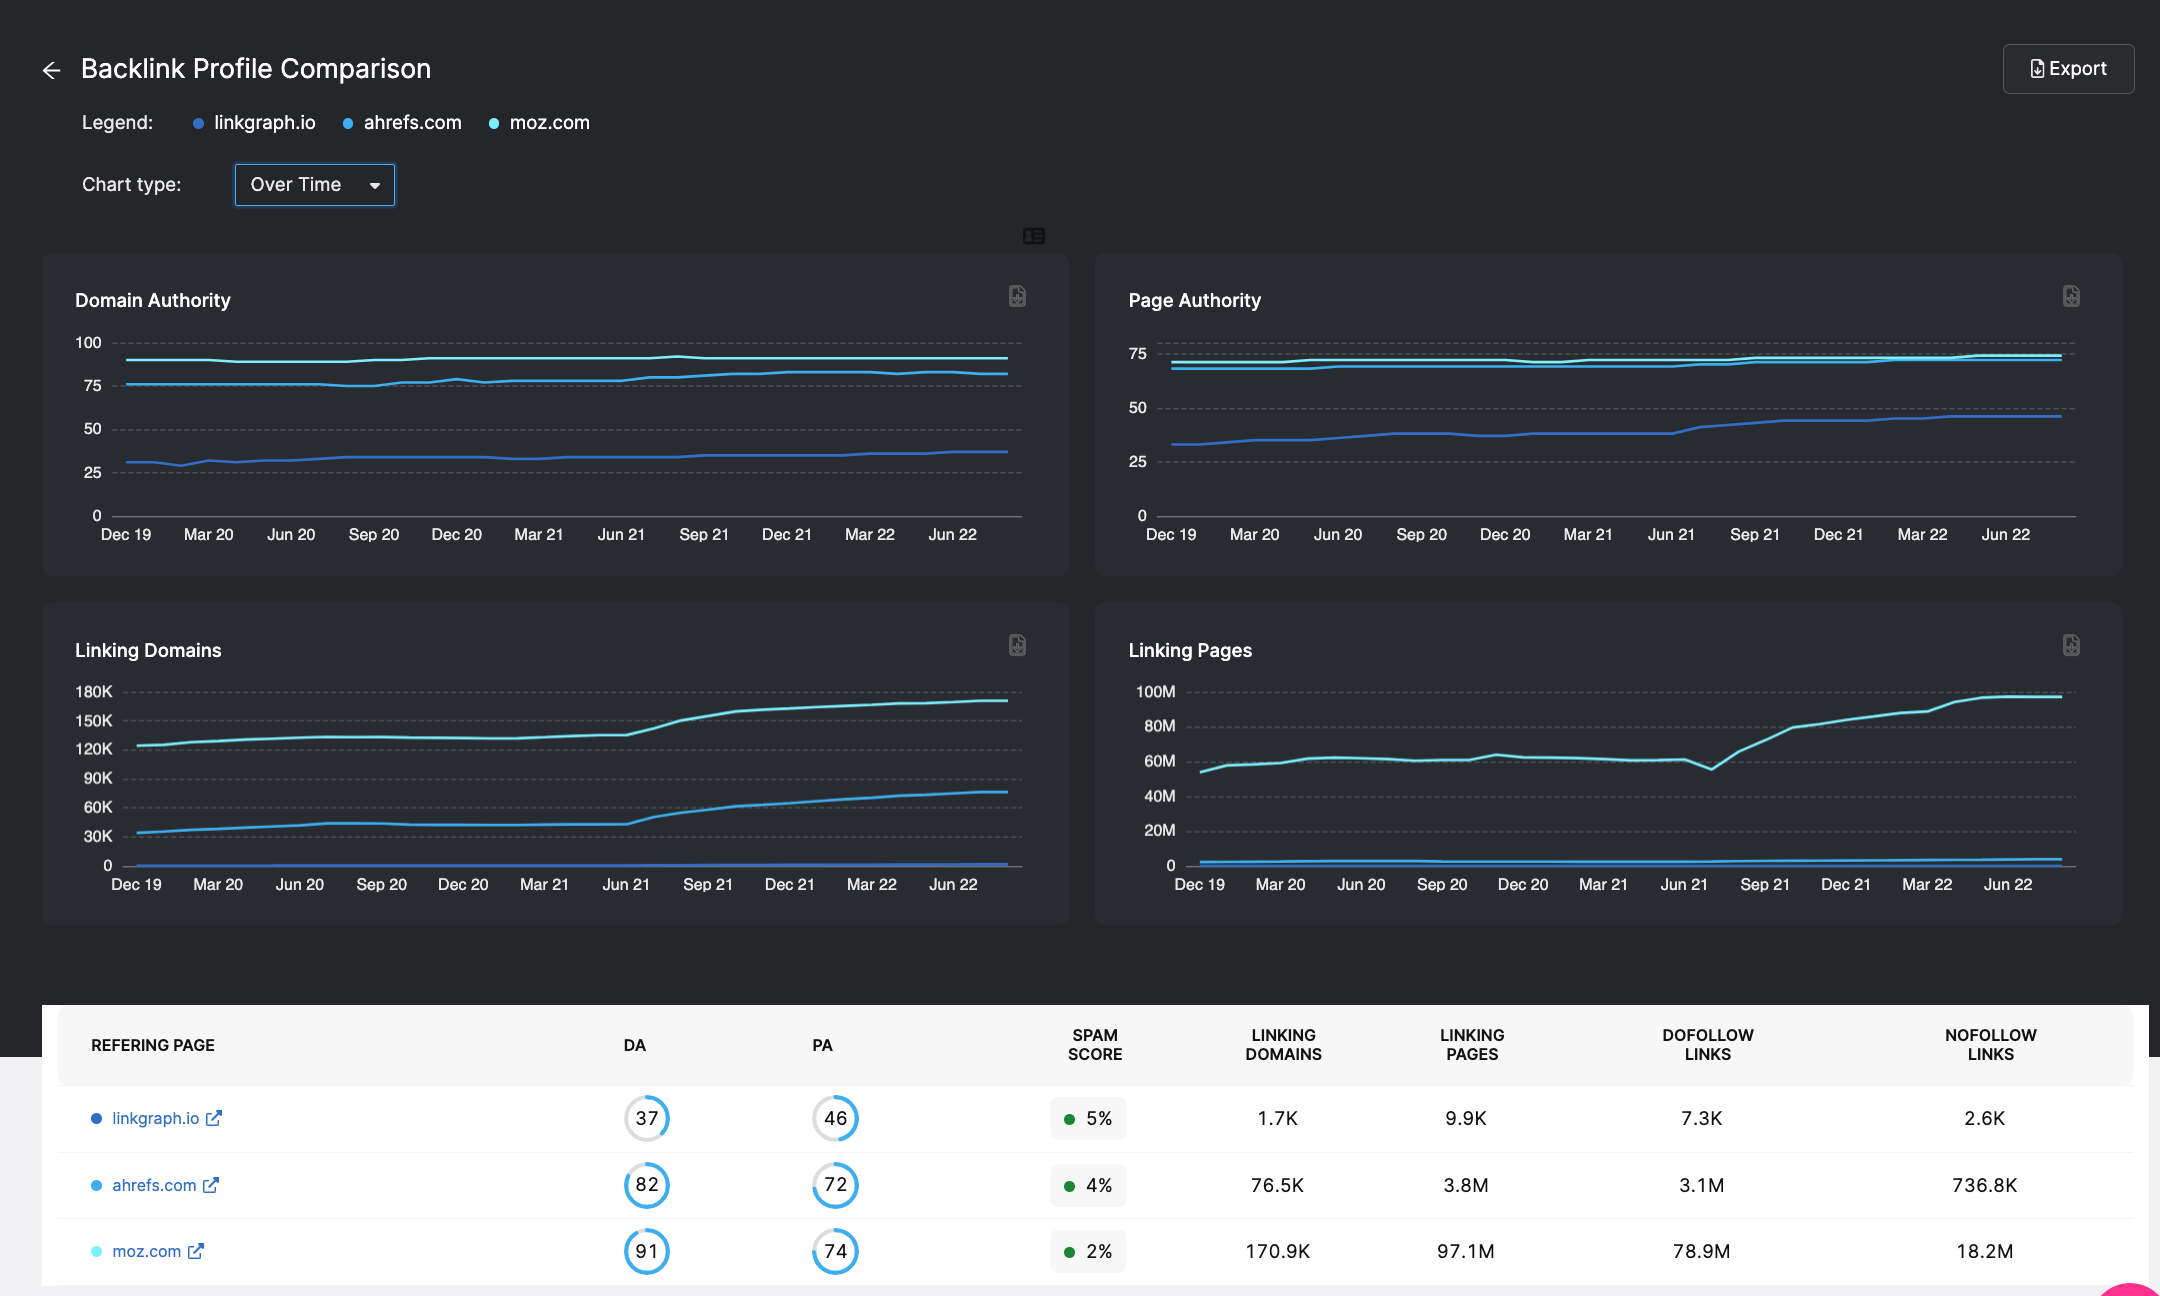2160x1296 pixels.
Task: Click the SPAM SCORE column header
Action: (1095, 1045)
